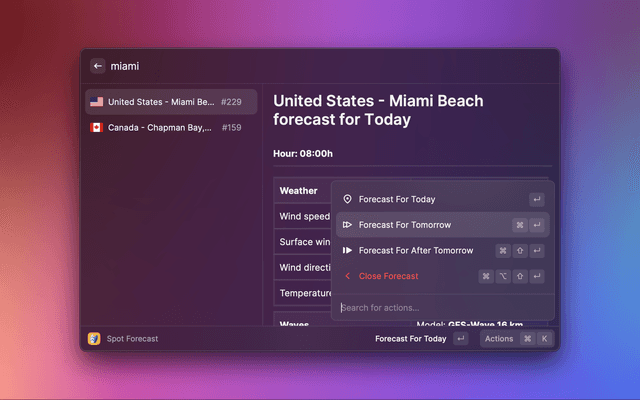
Task: Click the Canada flag icon
Action: [96, 128]
